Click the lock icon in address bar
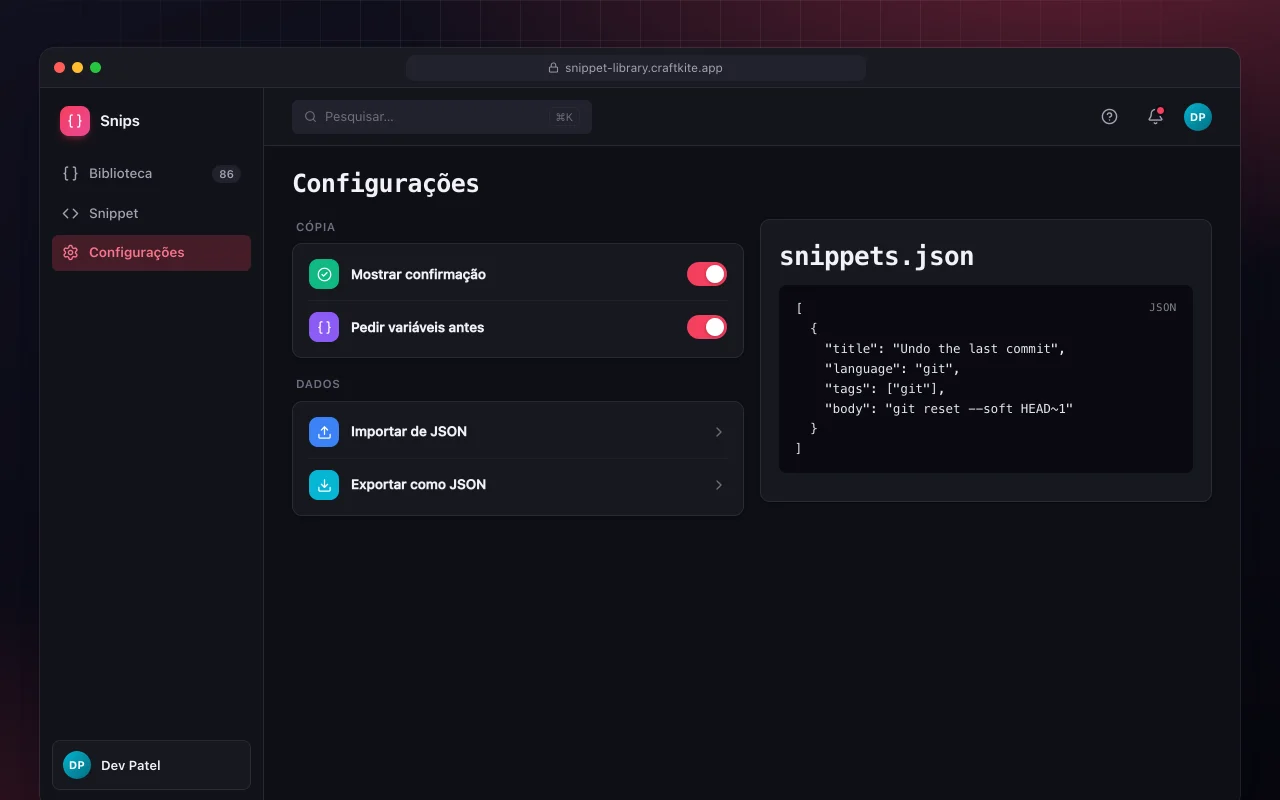This screenshot has height=800, width=1280. [553, 68]
